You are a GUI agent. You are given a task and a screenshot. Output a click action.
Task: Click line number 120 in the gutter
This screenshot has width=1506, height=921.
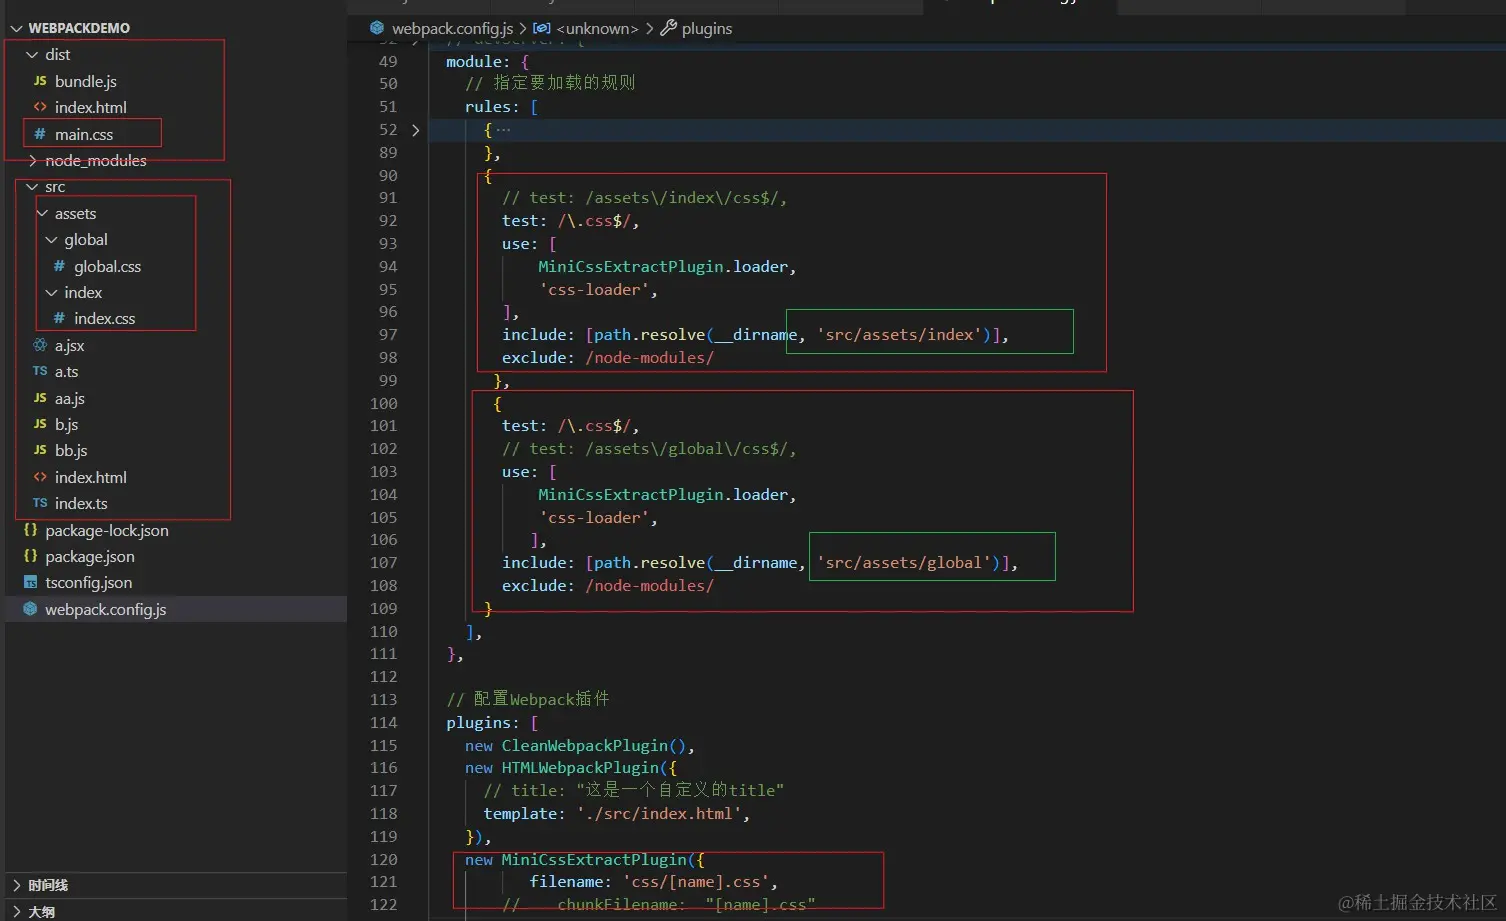click(x=384, y=859)
